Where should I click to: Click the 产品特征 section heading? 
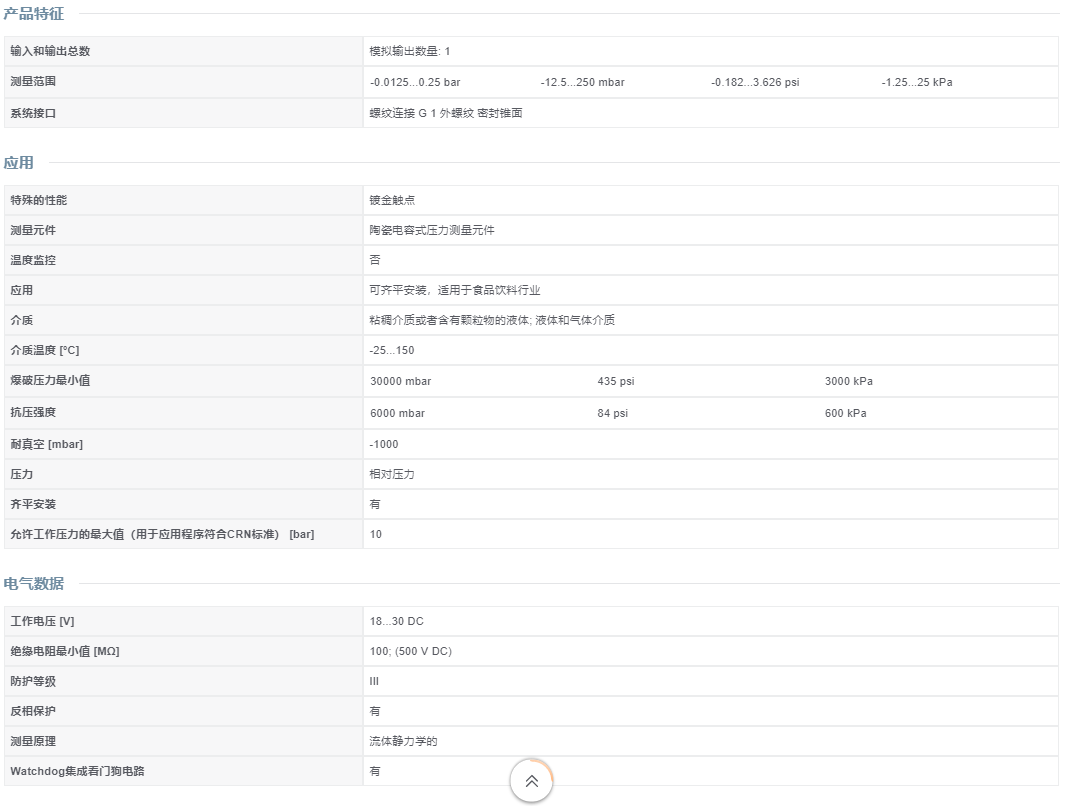click(x=34, y=13)
